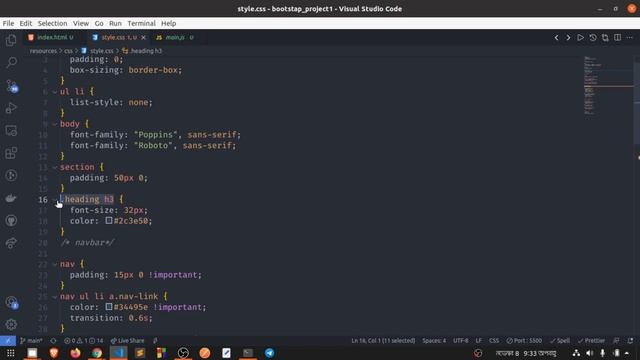
Task: Collapse the 'nav' rule fold arrow
Action: coord(55,264)
